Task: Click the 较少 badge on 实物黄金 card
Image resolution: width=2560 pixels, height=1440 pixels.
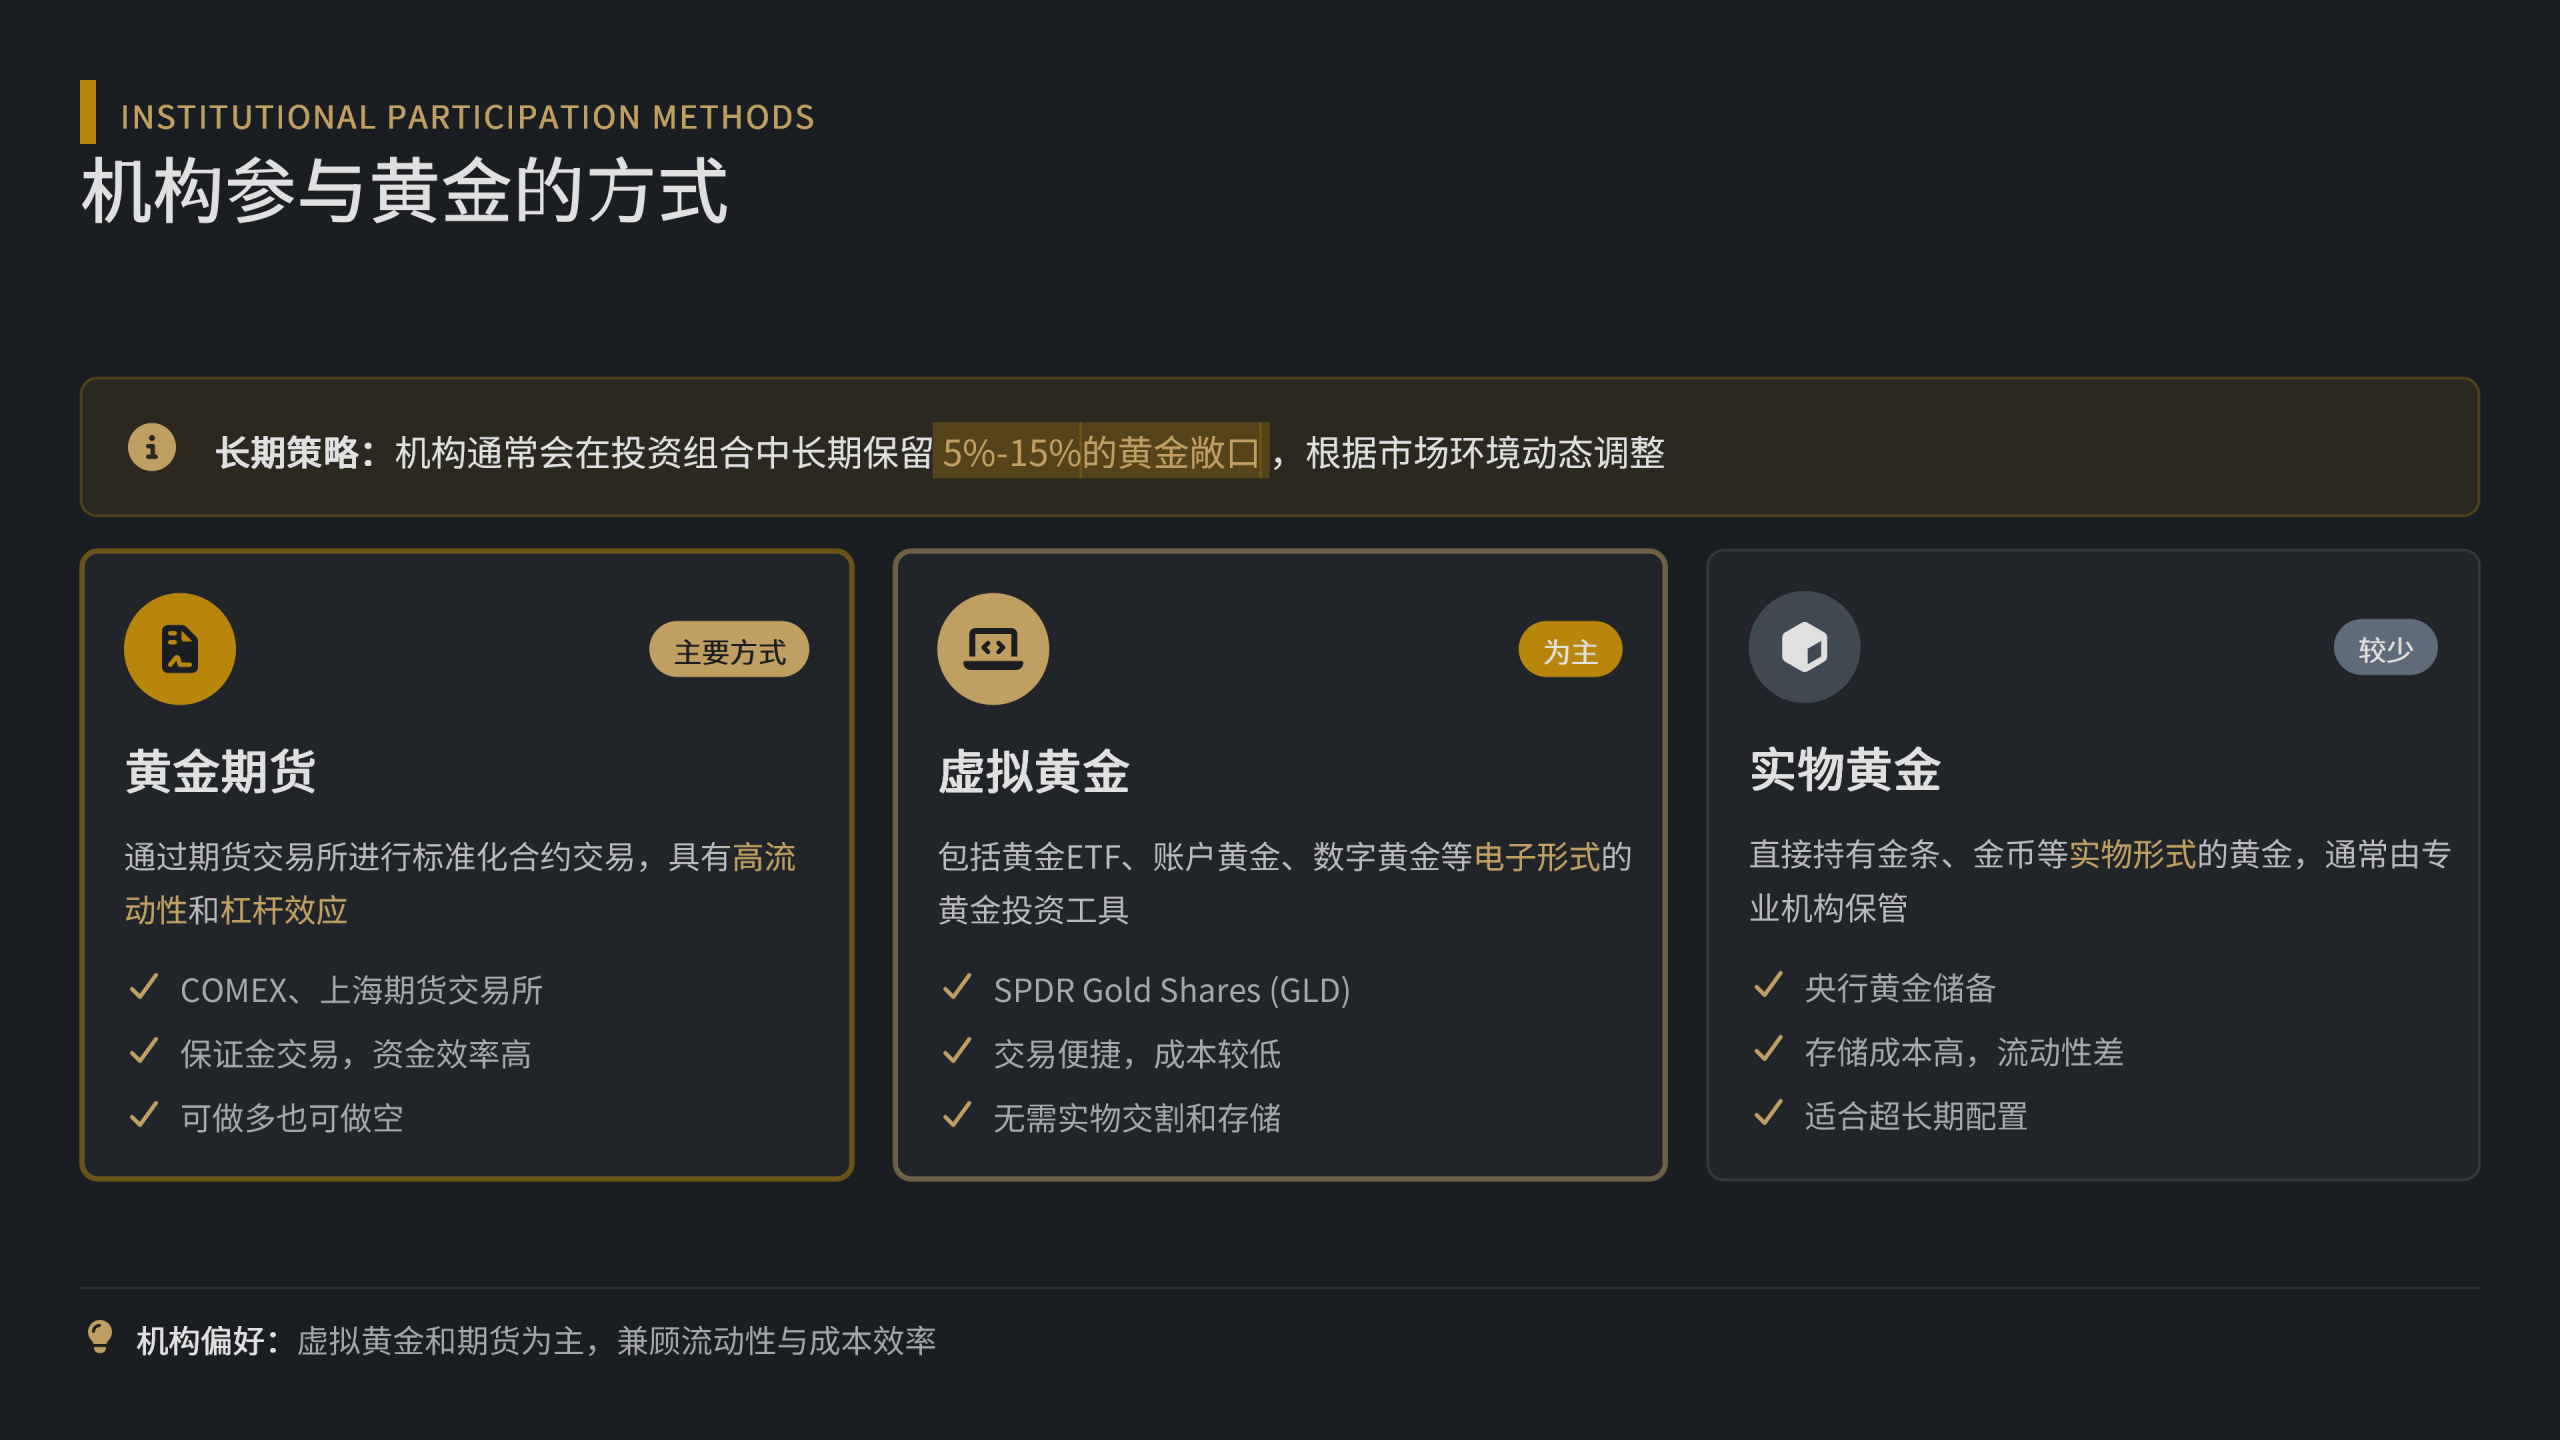Action: tap(2385, 649)
